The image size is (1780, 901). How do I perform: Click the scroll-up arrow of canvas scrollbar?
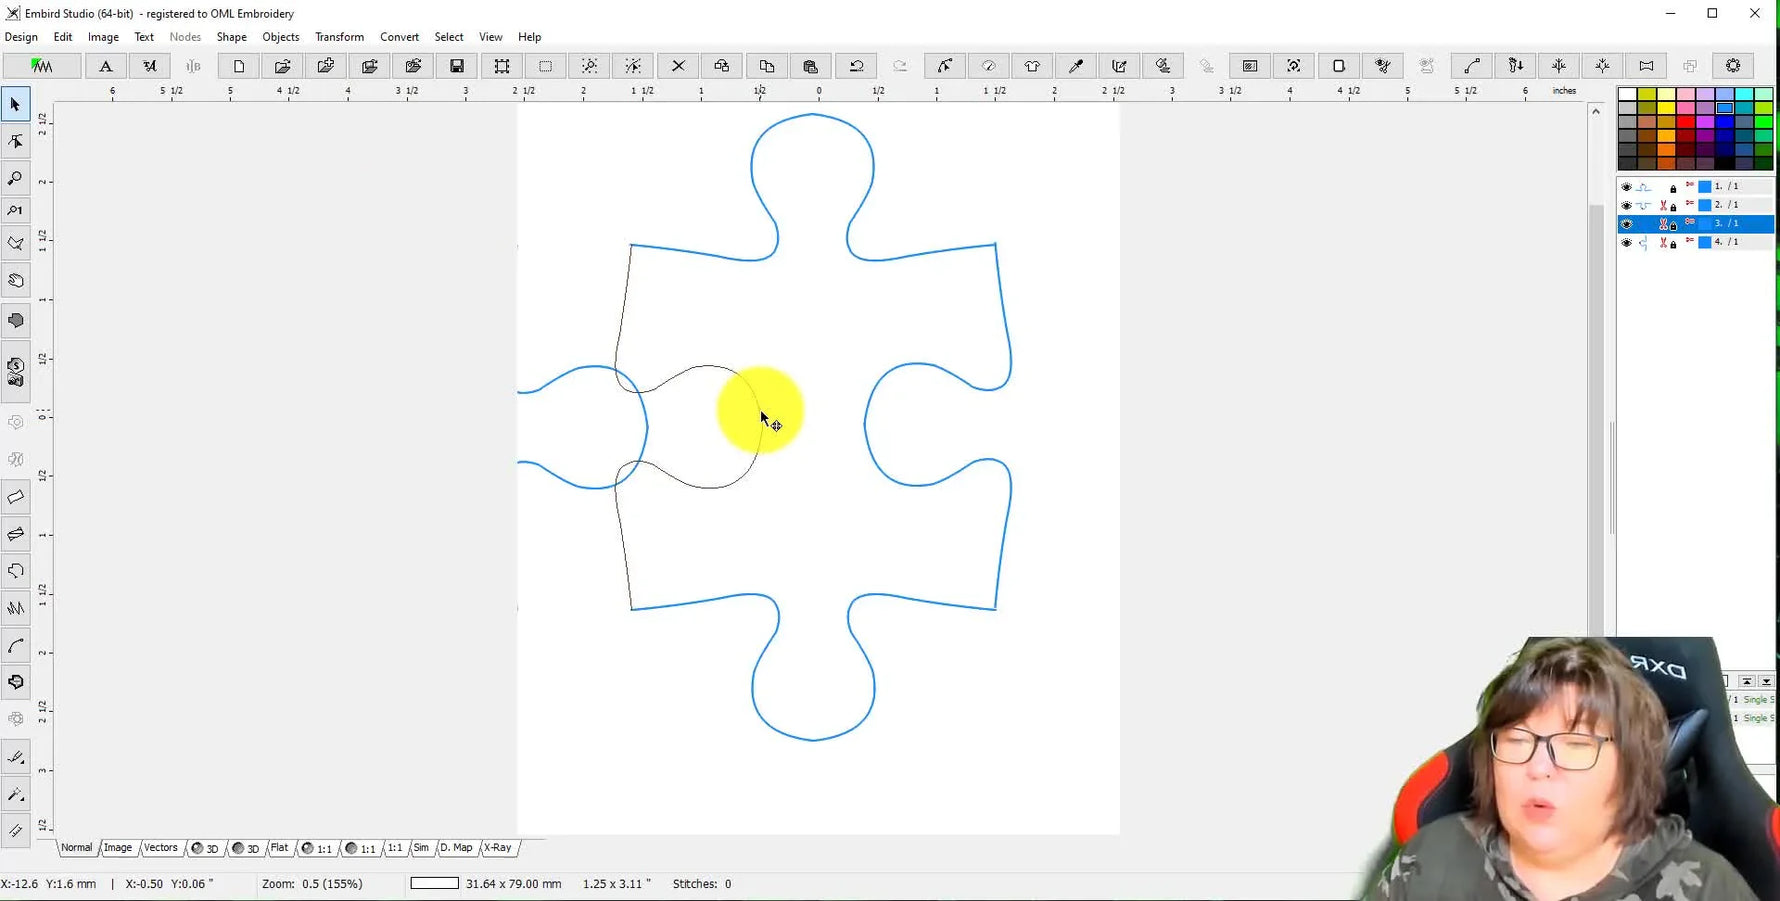(1596, 111)
